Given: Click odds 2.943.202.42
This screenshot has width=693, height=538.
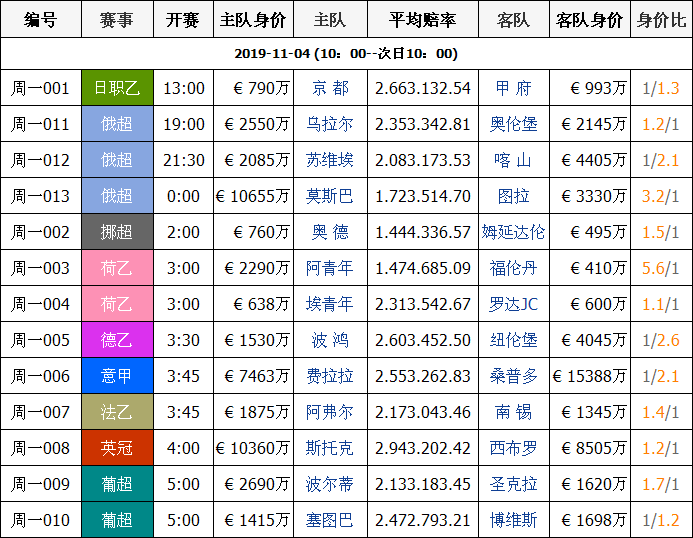Looking at the screenshot, I should tap(423, 448).
